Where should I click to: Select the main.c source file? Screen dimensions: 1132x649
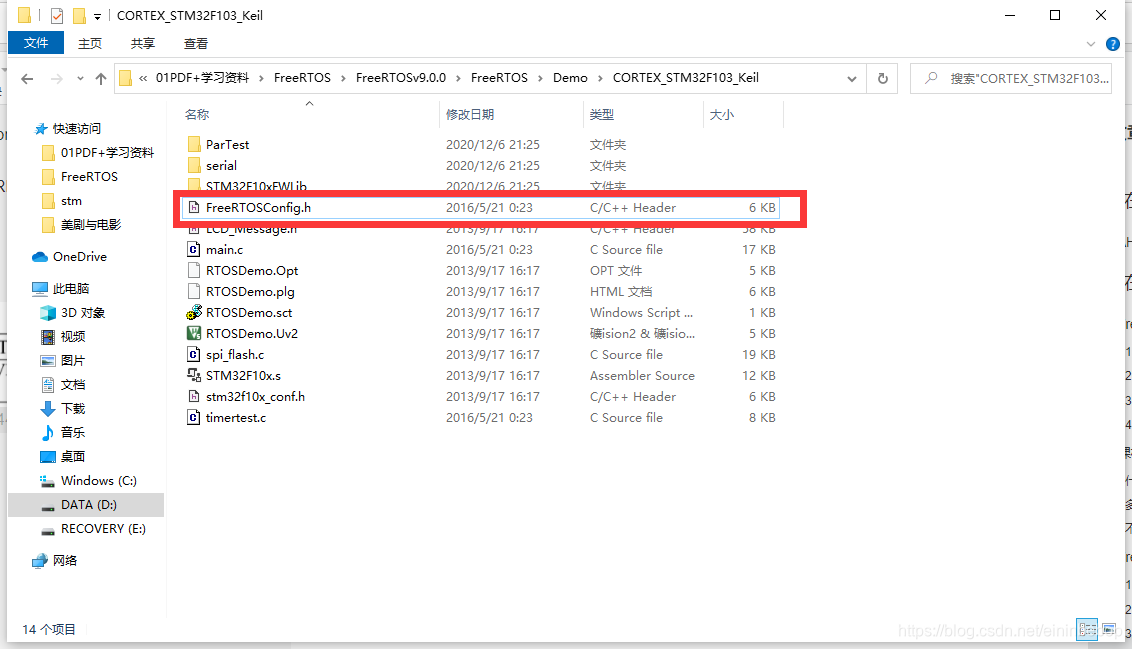click(225, 249)
